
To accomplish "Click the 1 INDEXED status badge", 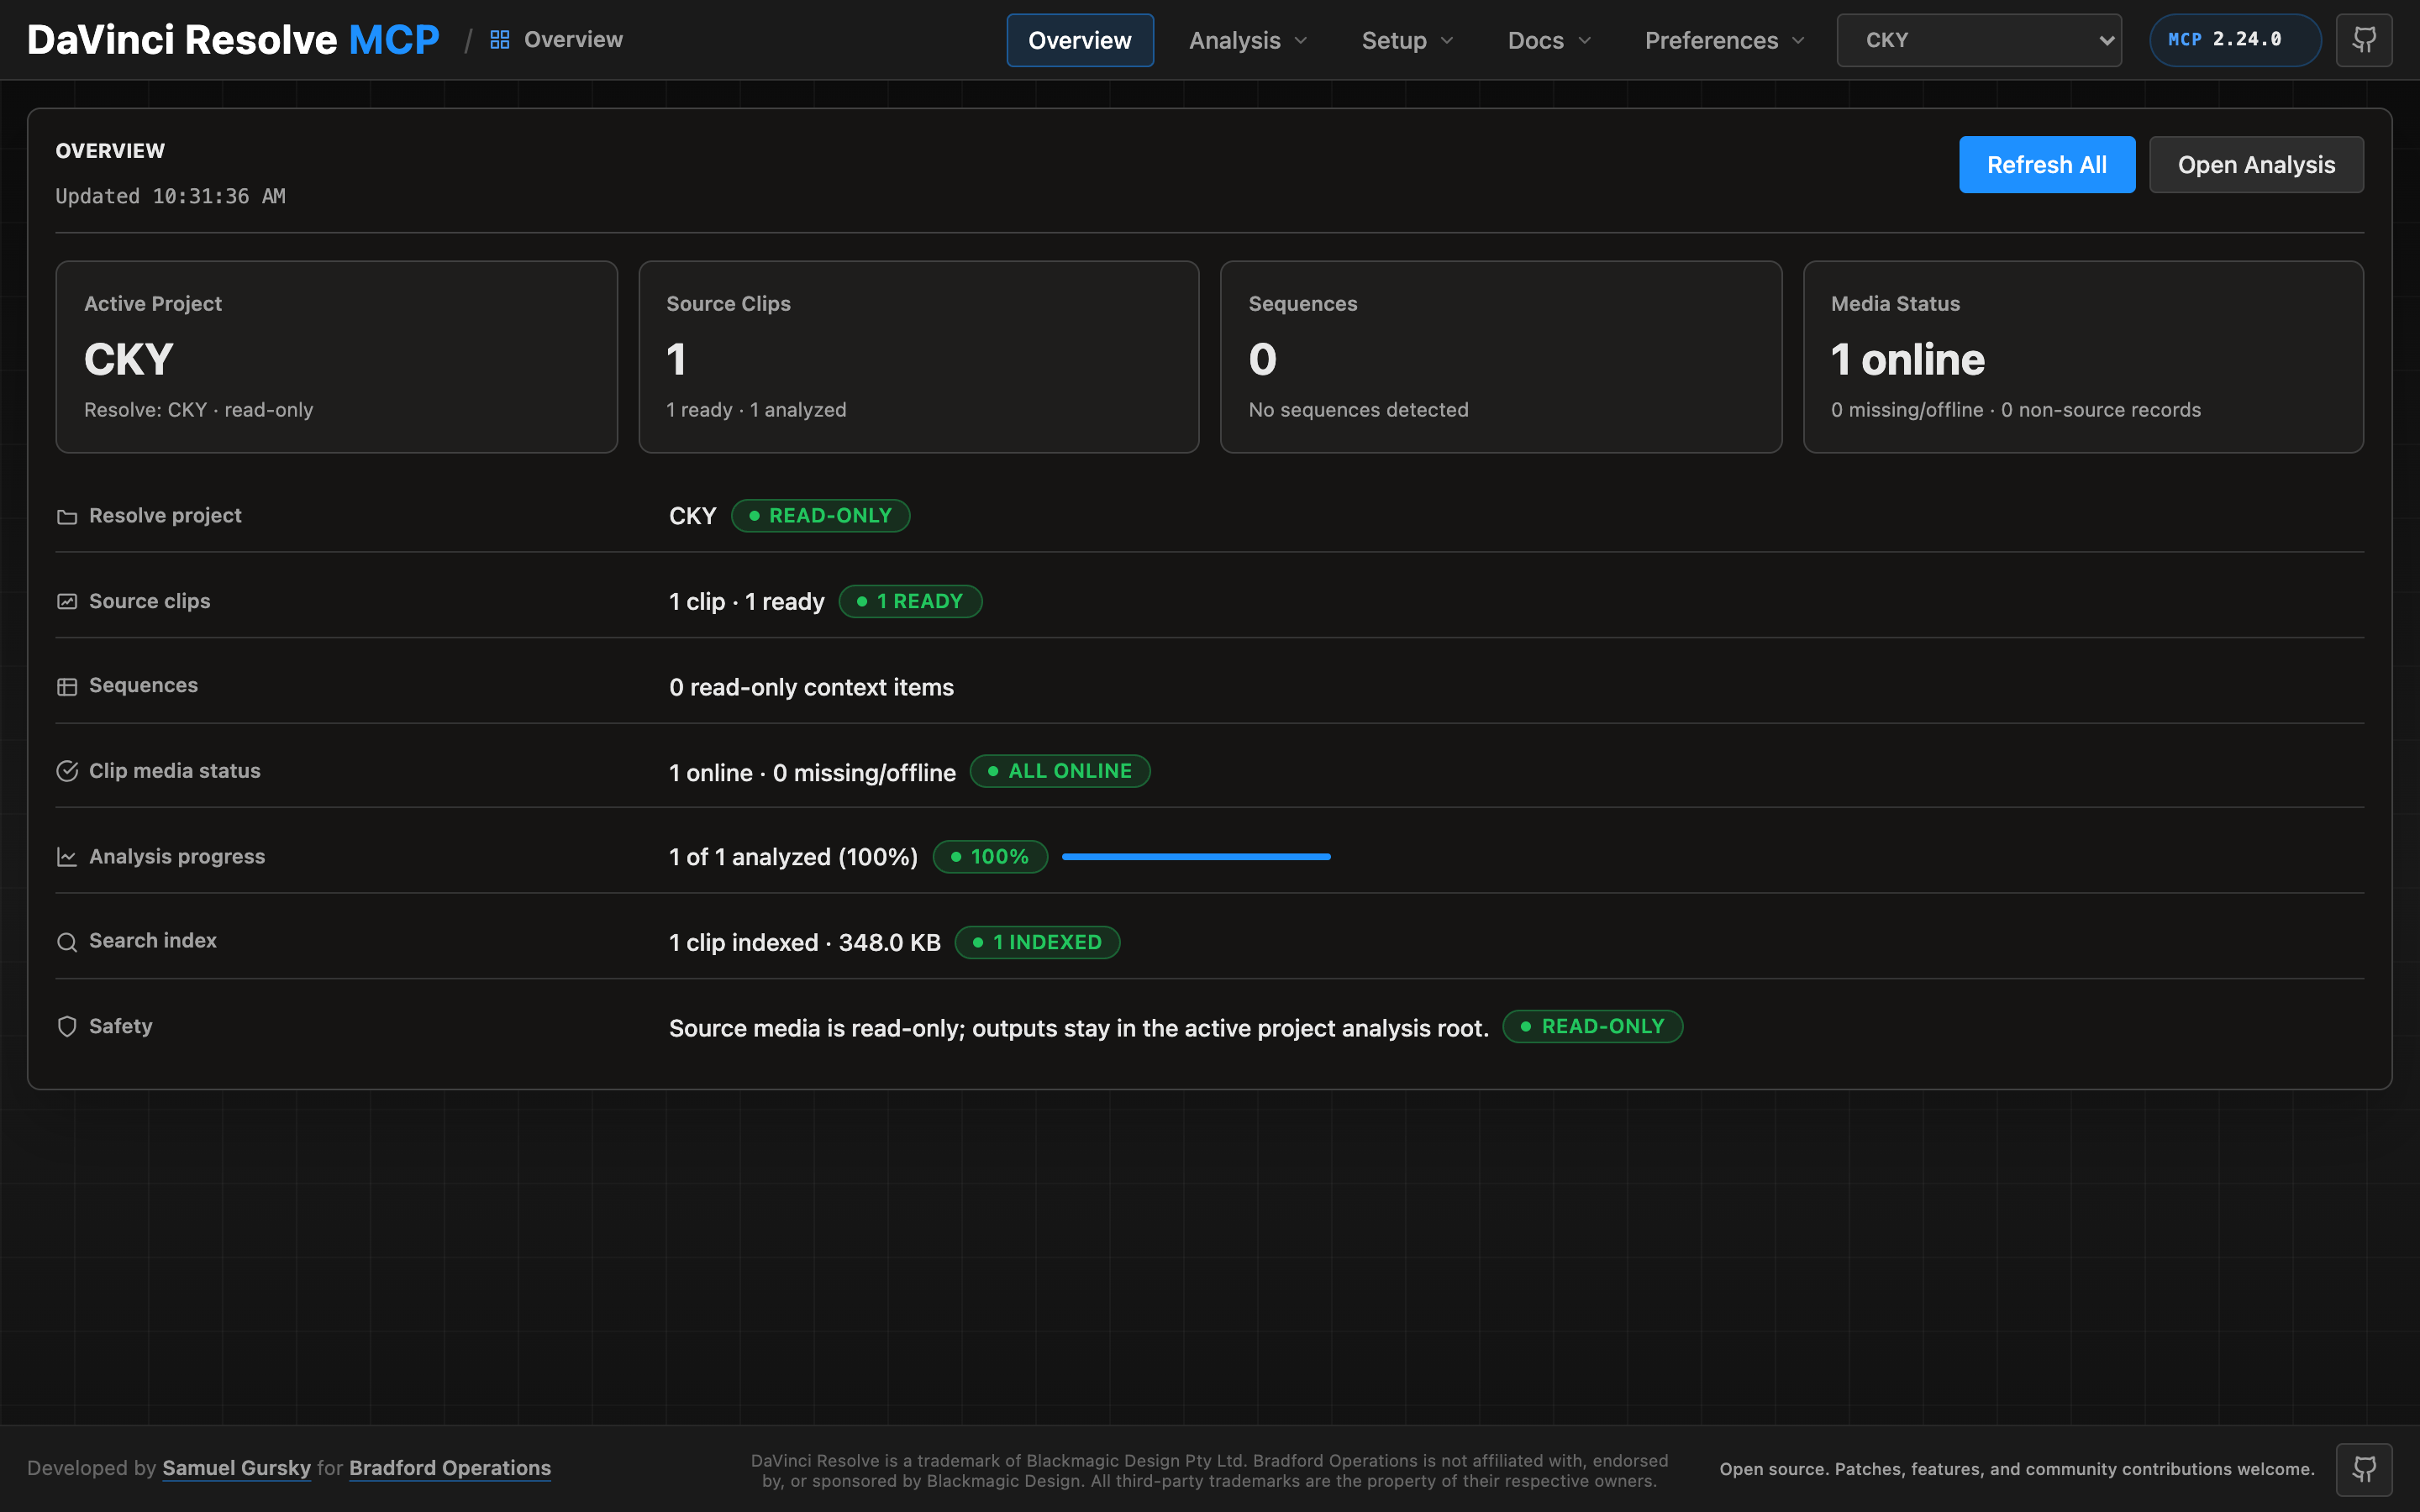I will tap(1038, 942).
